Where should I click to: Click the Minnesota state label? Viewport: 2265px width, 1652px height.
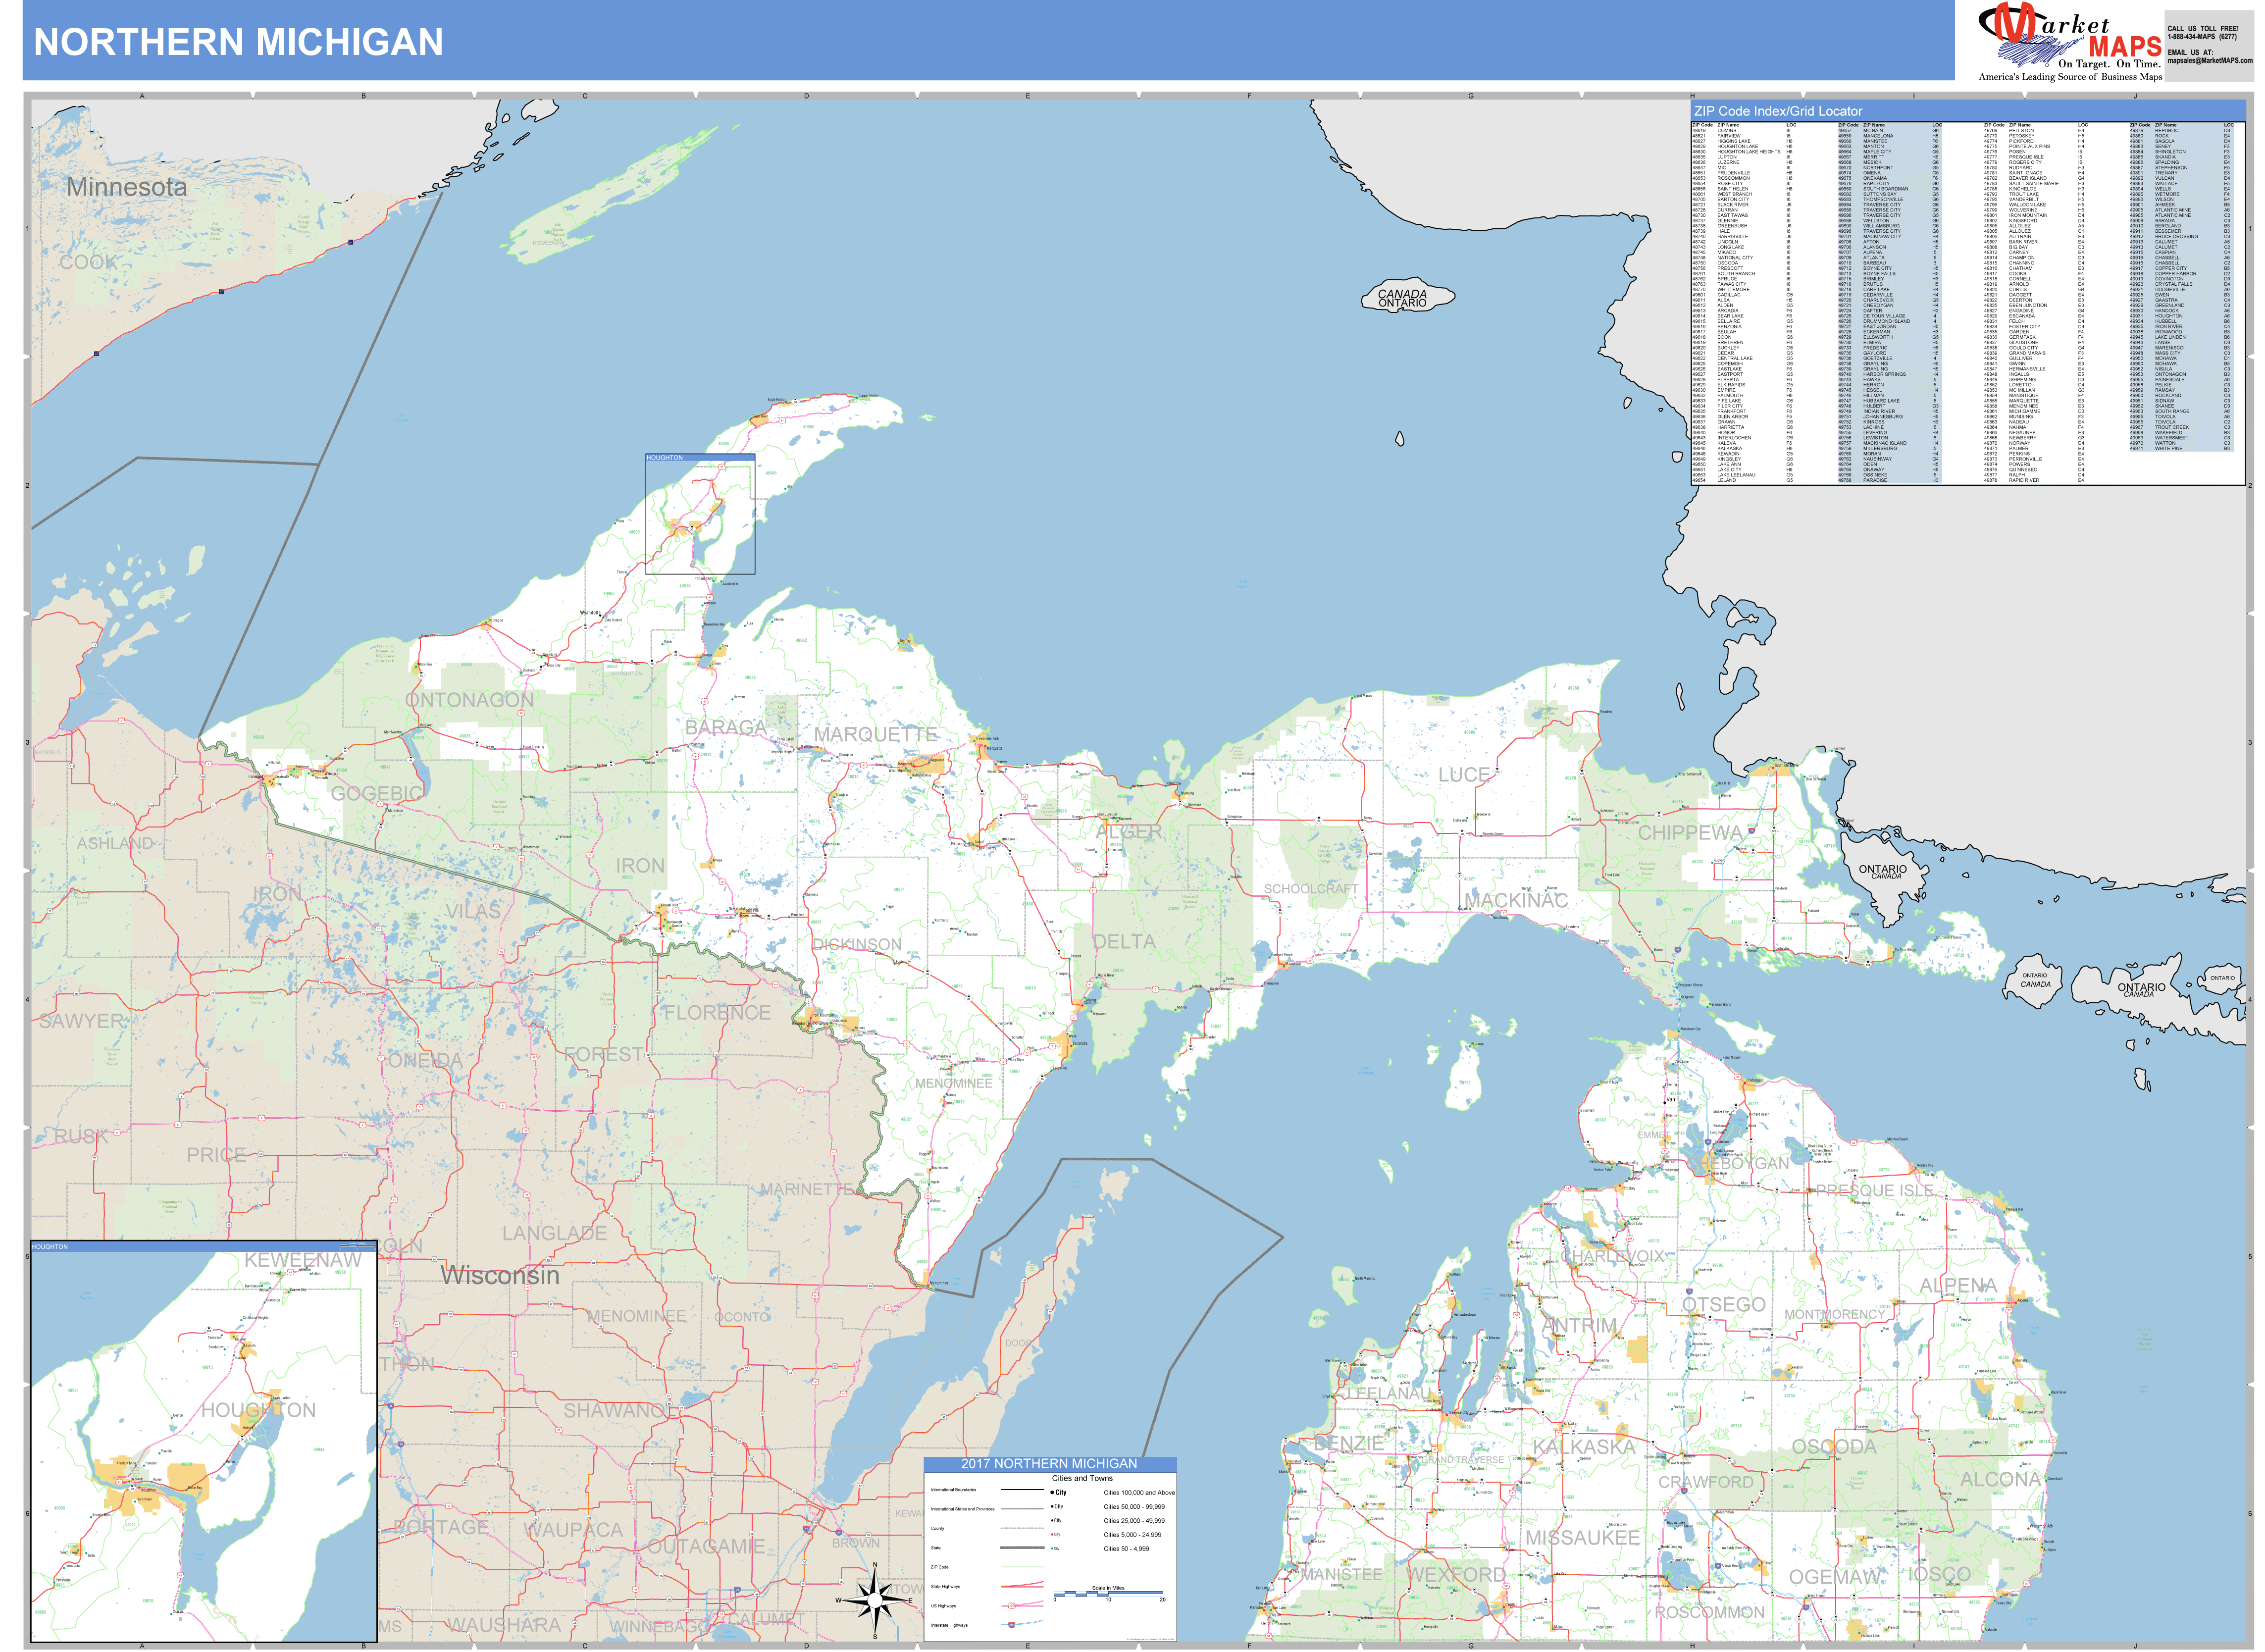coord(126,187)
